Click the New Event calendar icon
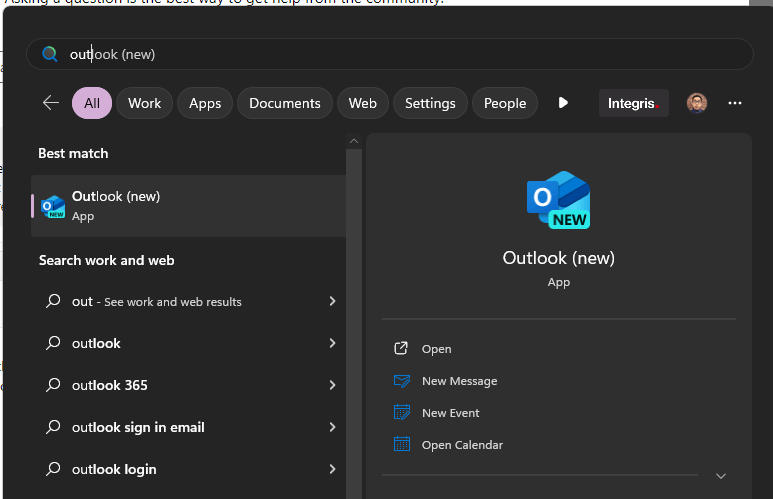Viewport: 773px width, 499px height. click(402, 413)
